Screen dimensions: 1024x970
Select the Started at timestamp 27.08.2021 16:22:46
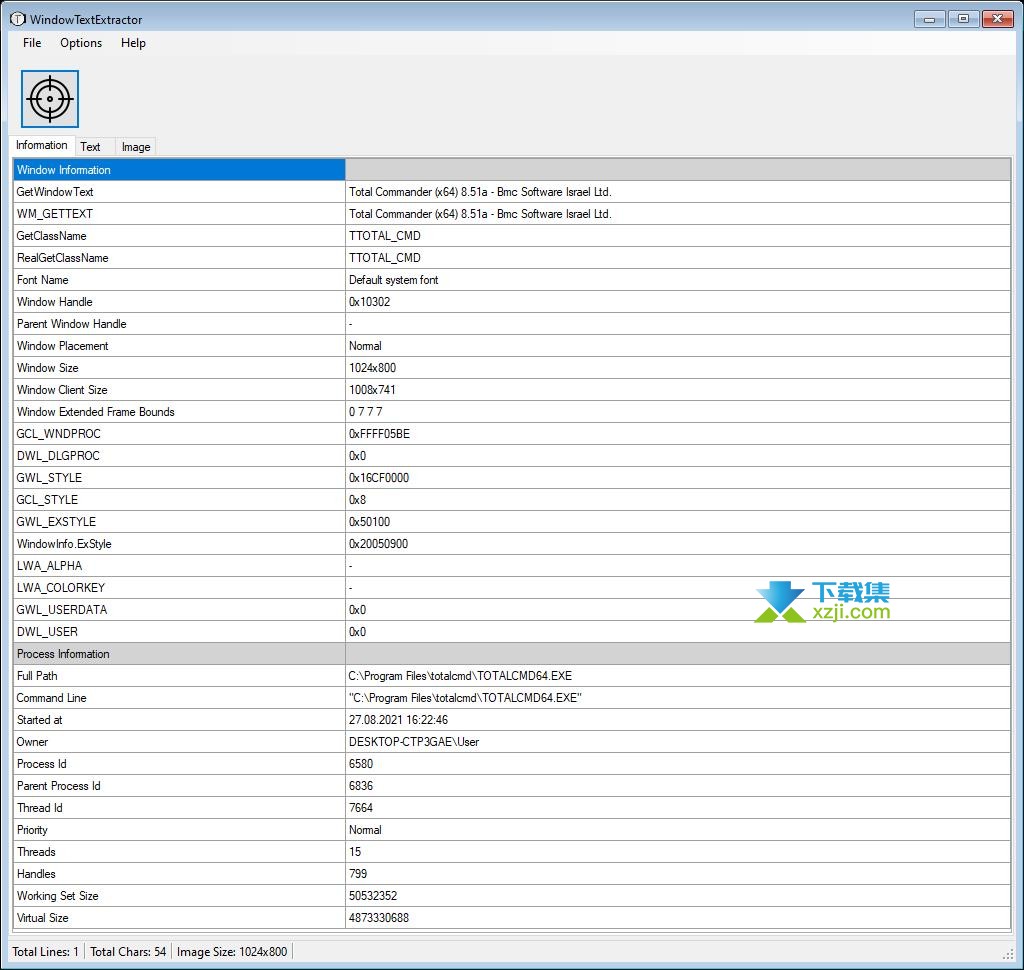398,720
